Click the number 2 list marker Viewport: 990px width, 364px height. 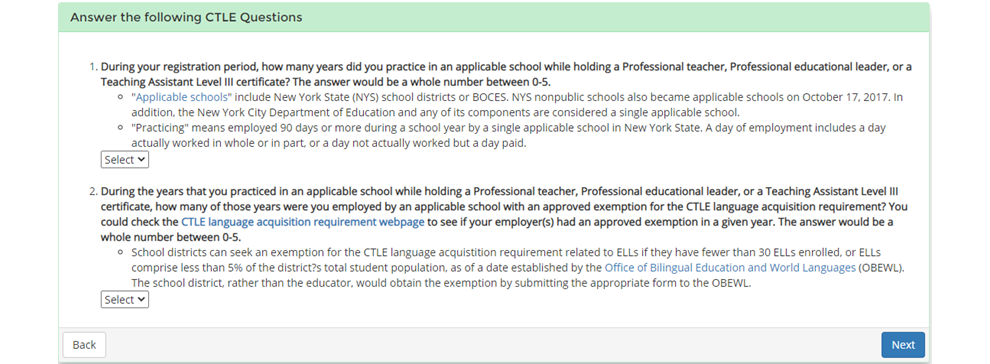[93, 191]
